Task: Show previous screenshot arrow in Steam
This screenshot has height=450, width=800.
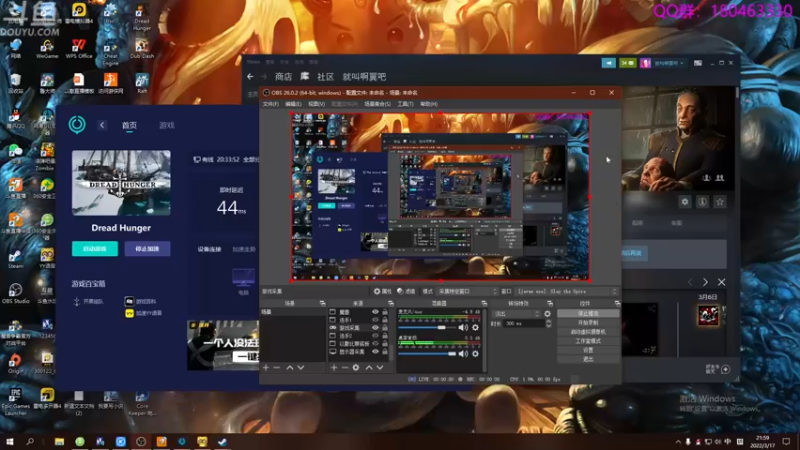Action: click(x=690, y=282)
